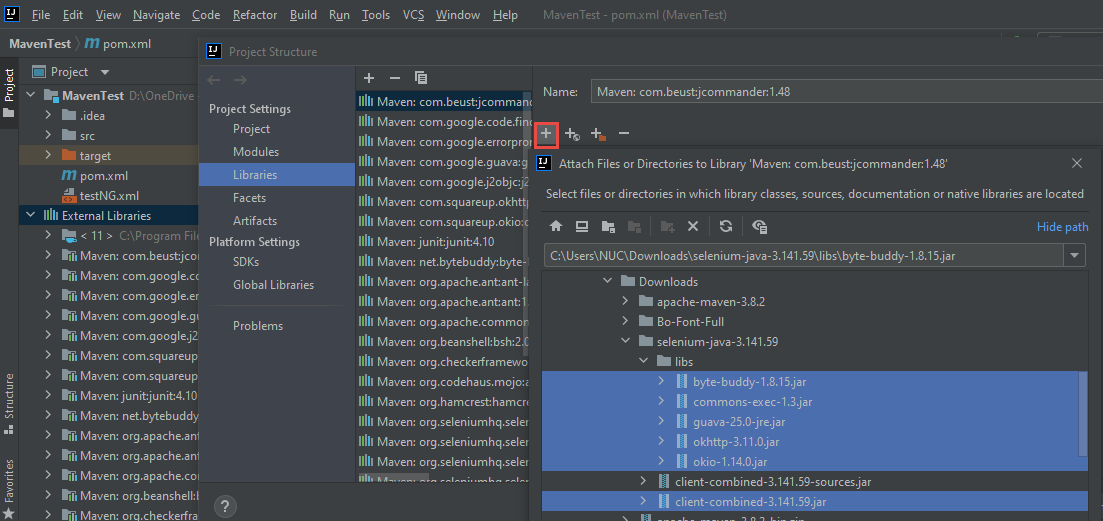Collapse the libs folder in file chooser
This screenshot has height=521, width=1103.
(x=643, y=361)
